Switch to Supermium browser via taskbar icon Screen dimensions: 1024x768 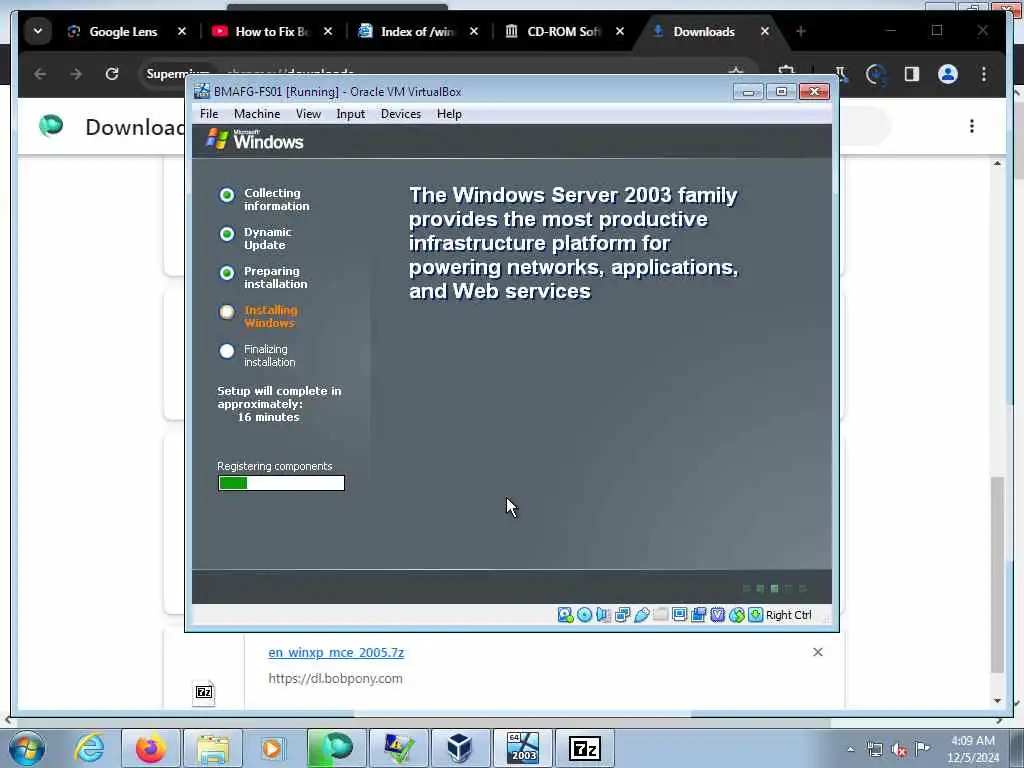click(x=336, y=748)
